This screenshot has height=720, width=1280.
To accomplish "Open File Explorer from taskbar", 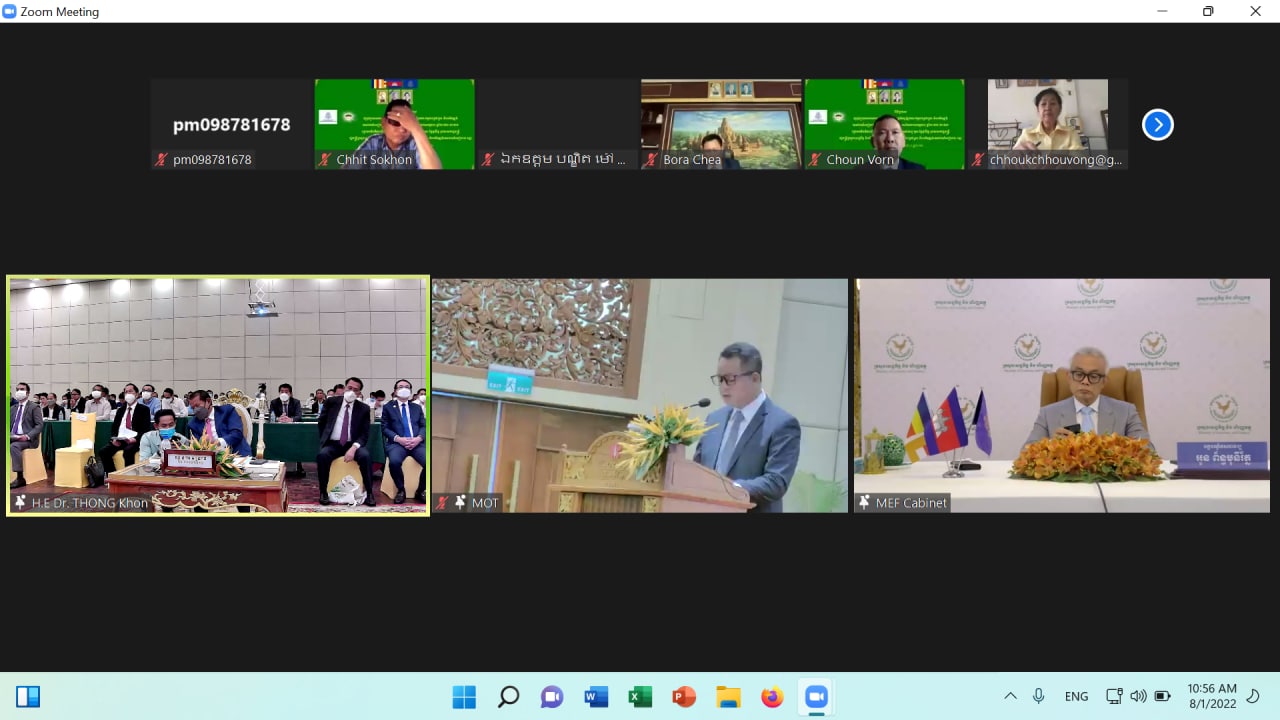I will [728, 697].
